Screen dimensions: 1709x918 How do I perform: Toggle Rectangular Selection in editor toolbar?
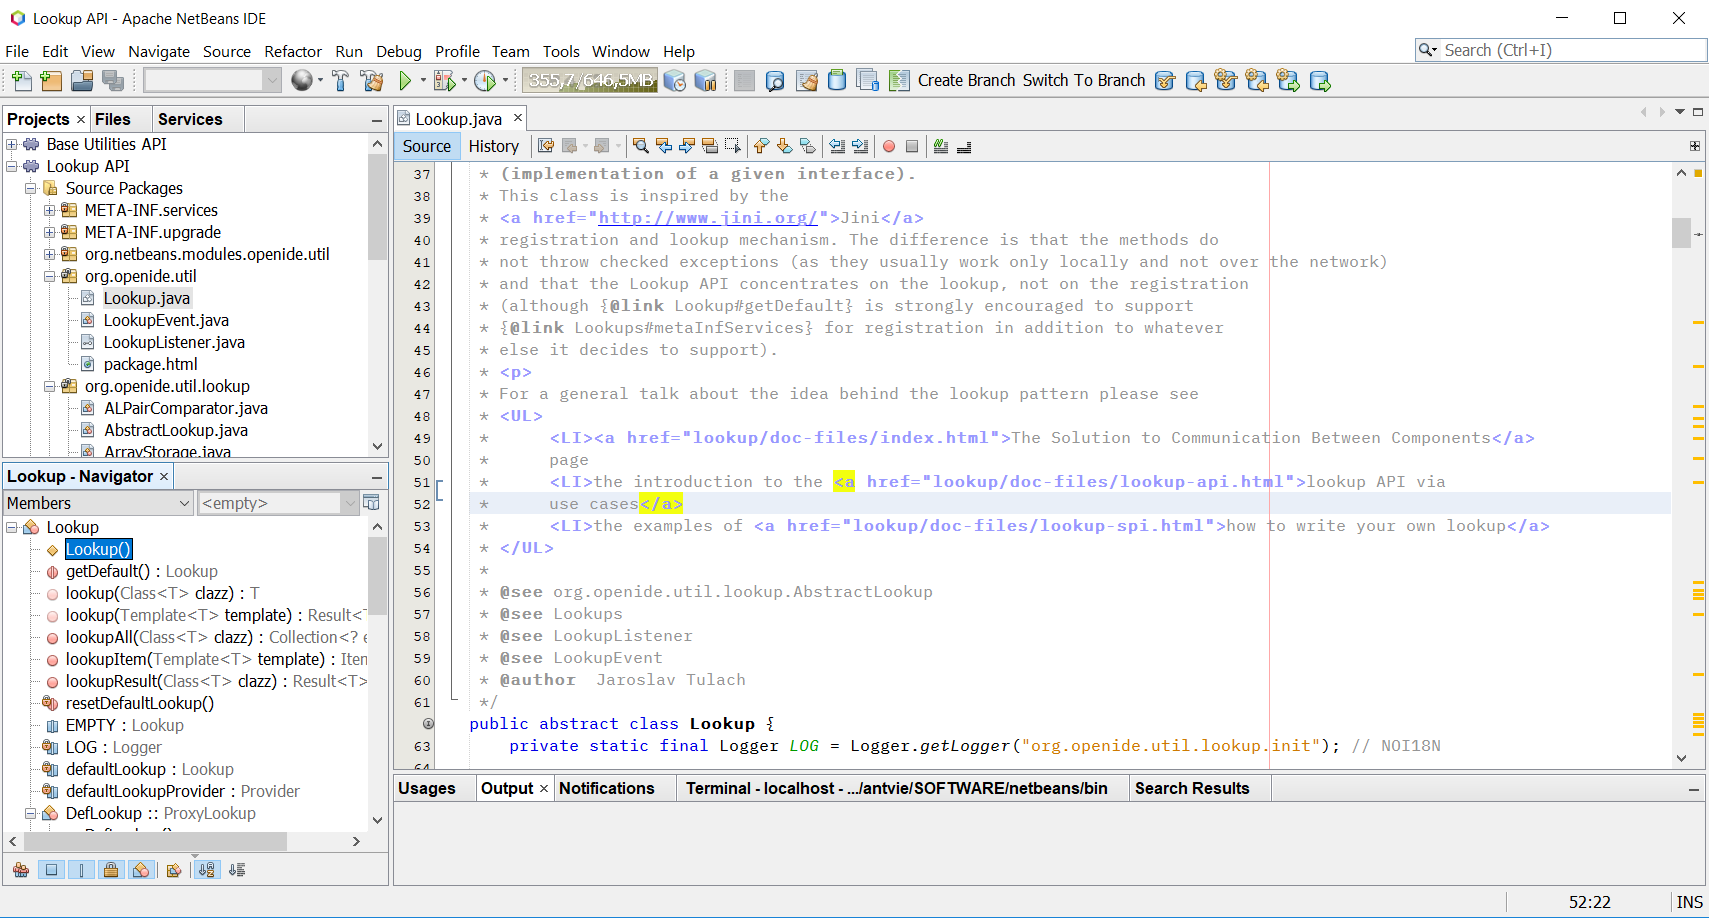click(733, 146)
